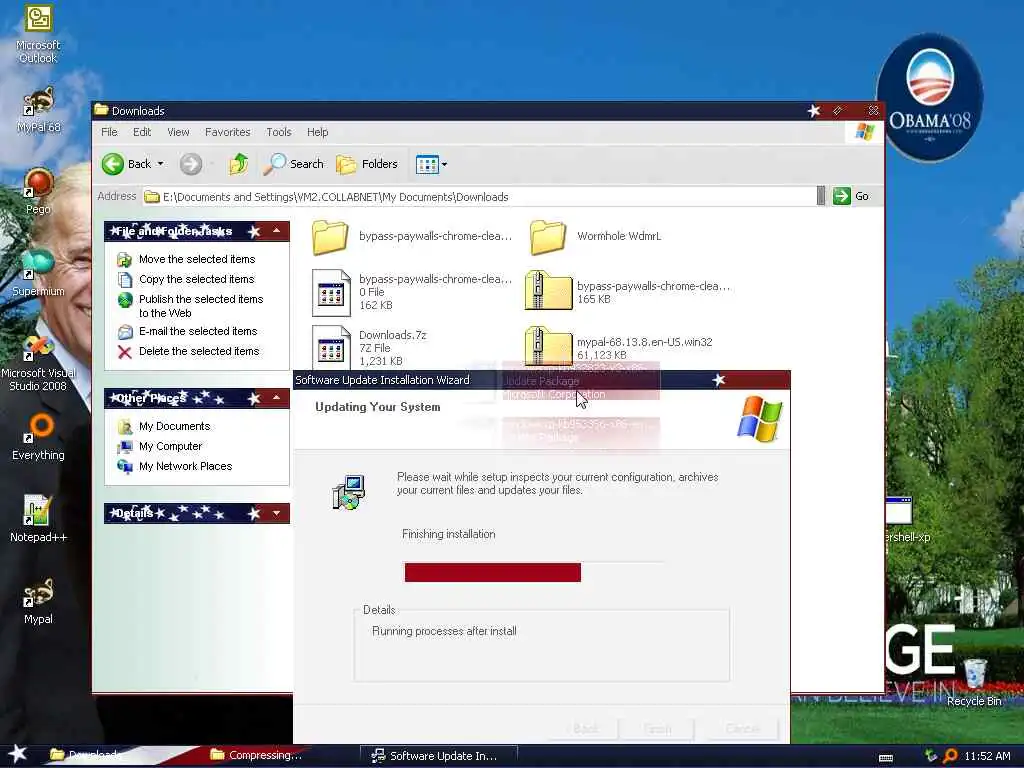Open the Favorites menu

pos(227,132)
